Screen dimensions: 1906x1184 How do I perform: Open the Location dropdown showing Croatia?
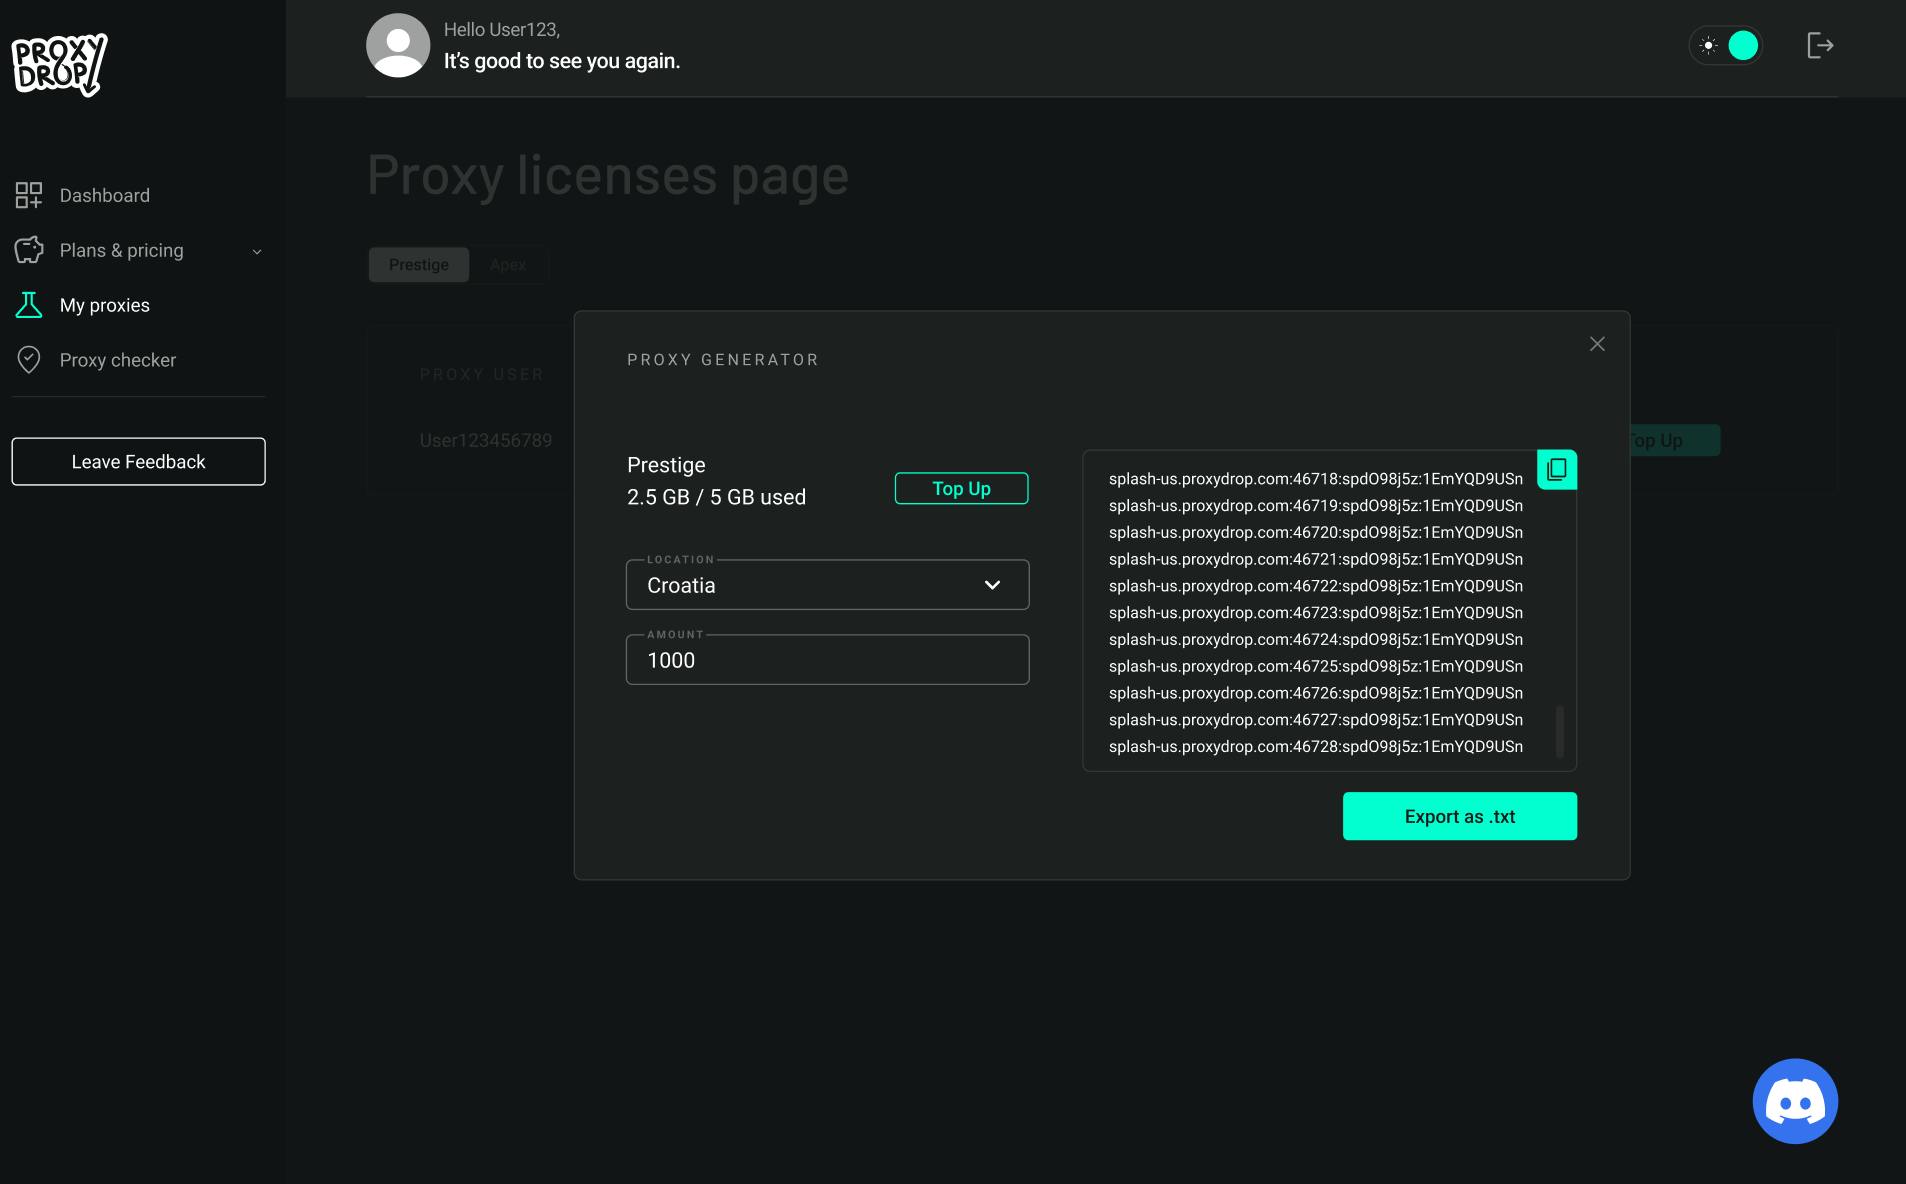(828, 585)
